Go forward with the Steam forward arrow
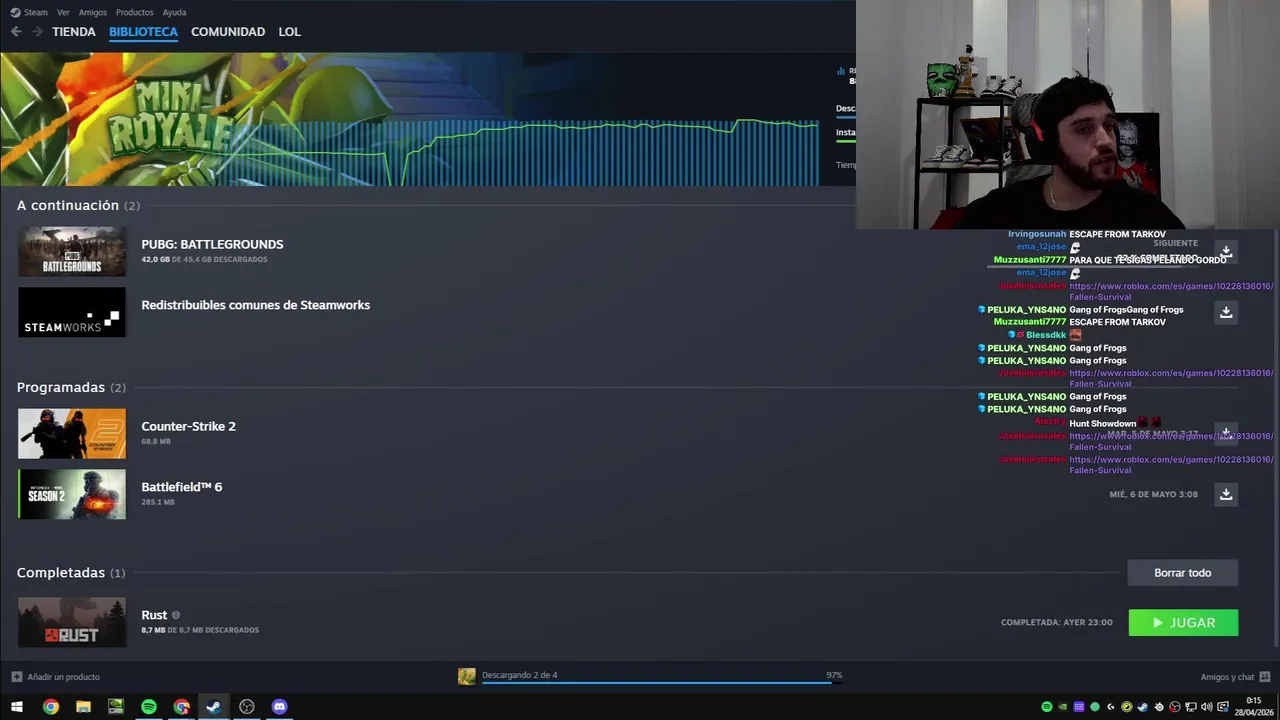The width and height of the screenshot is (1280, 720). point(37,32)
